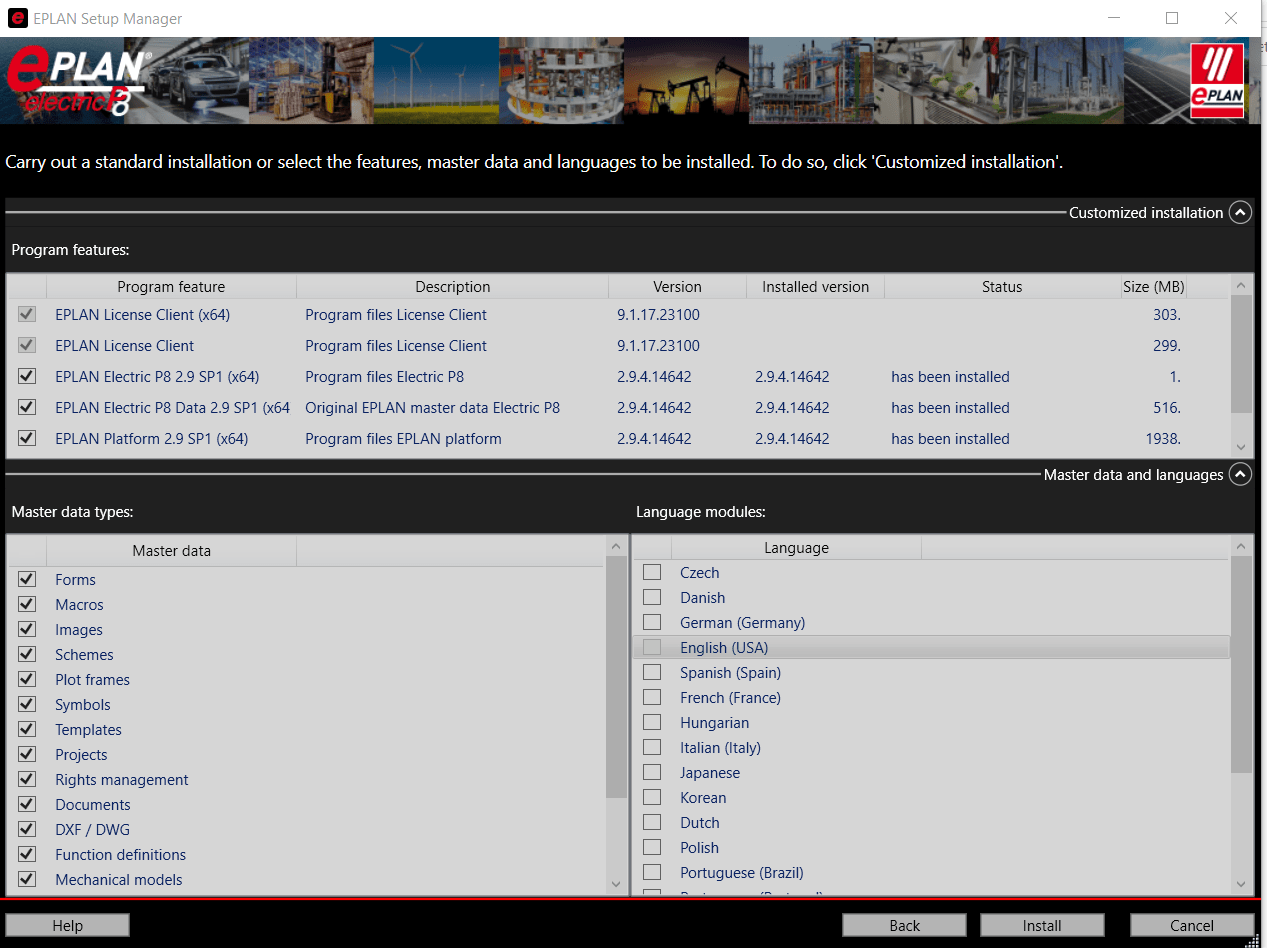Enable the German (Germany) language module
The image size is (1267, 948).
click(652, 623)
